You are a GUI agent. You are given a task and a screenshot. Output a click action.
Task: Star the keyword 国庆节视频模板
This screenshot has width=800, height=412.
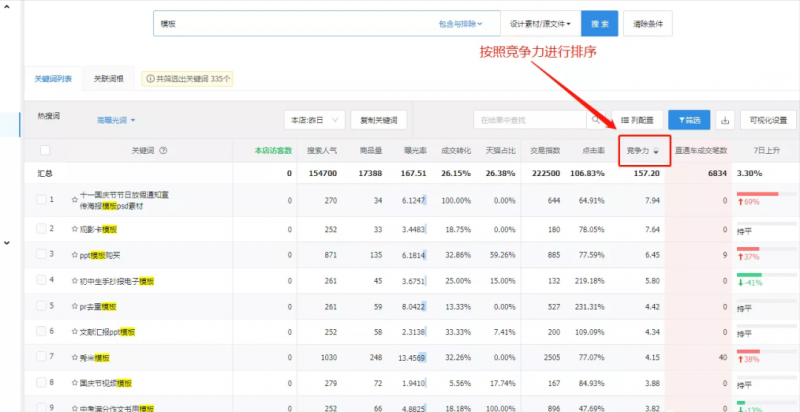pyautogui.click(x=75, y=383)
